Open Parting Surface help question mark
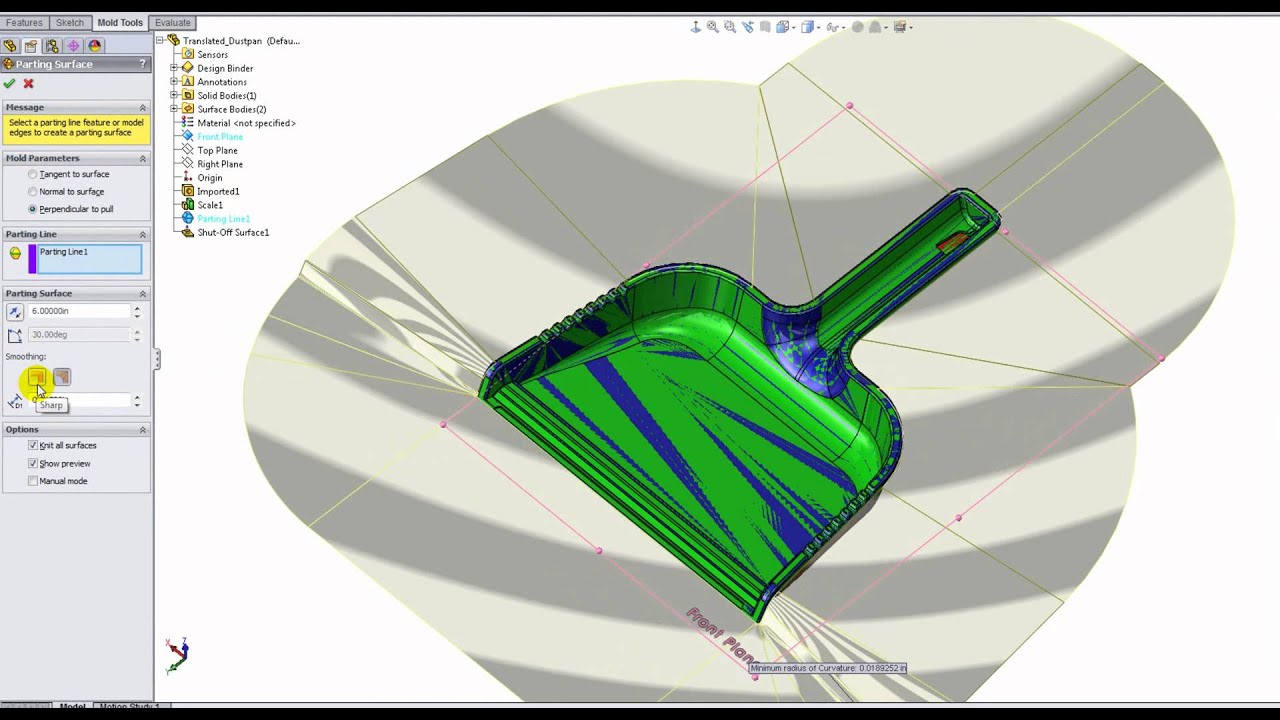 pyautogui.click(x=142, y=64)
